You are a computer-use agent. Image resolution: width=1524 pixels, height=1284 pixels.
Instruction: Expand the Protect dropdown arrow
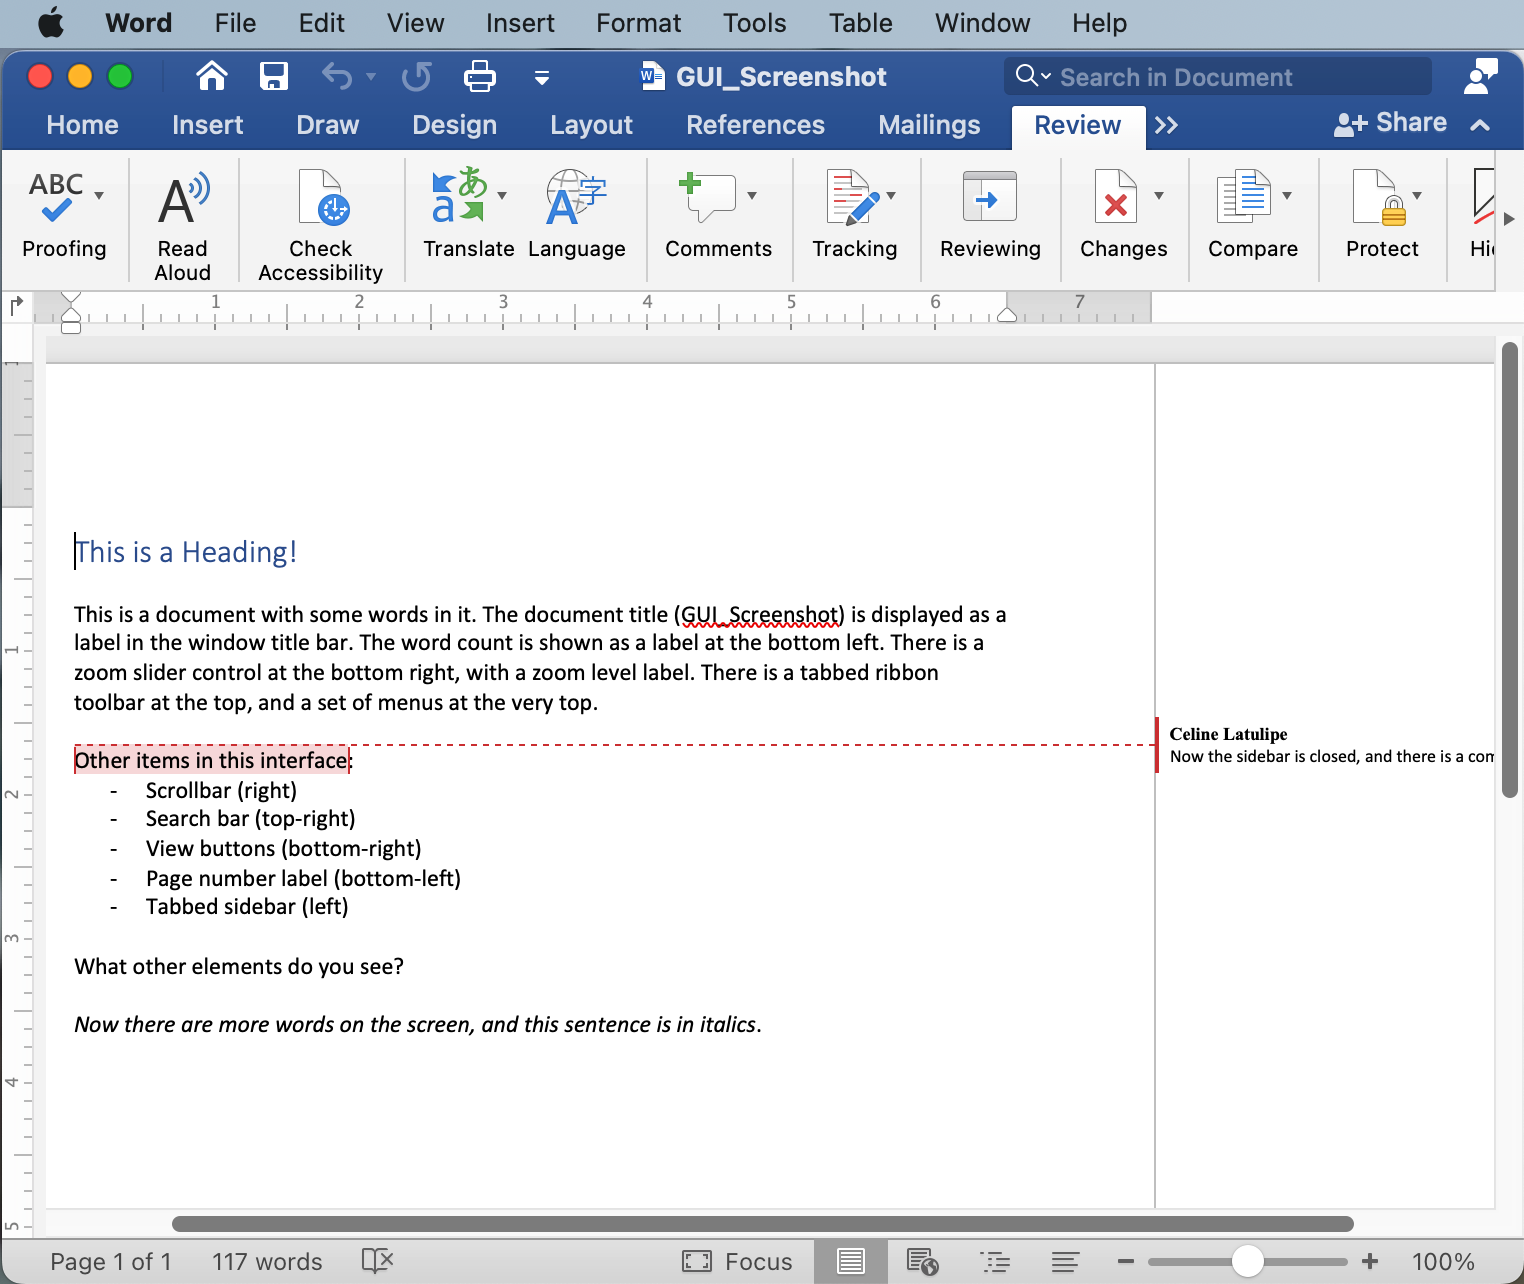pyautogui.click(x=1417, y=196)
